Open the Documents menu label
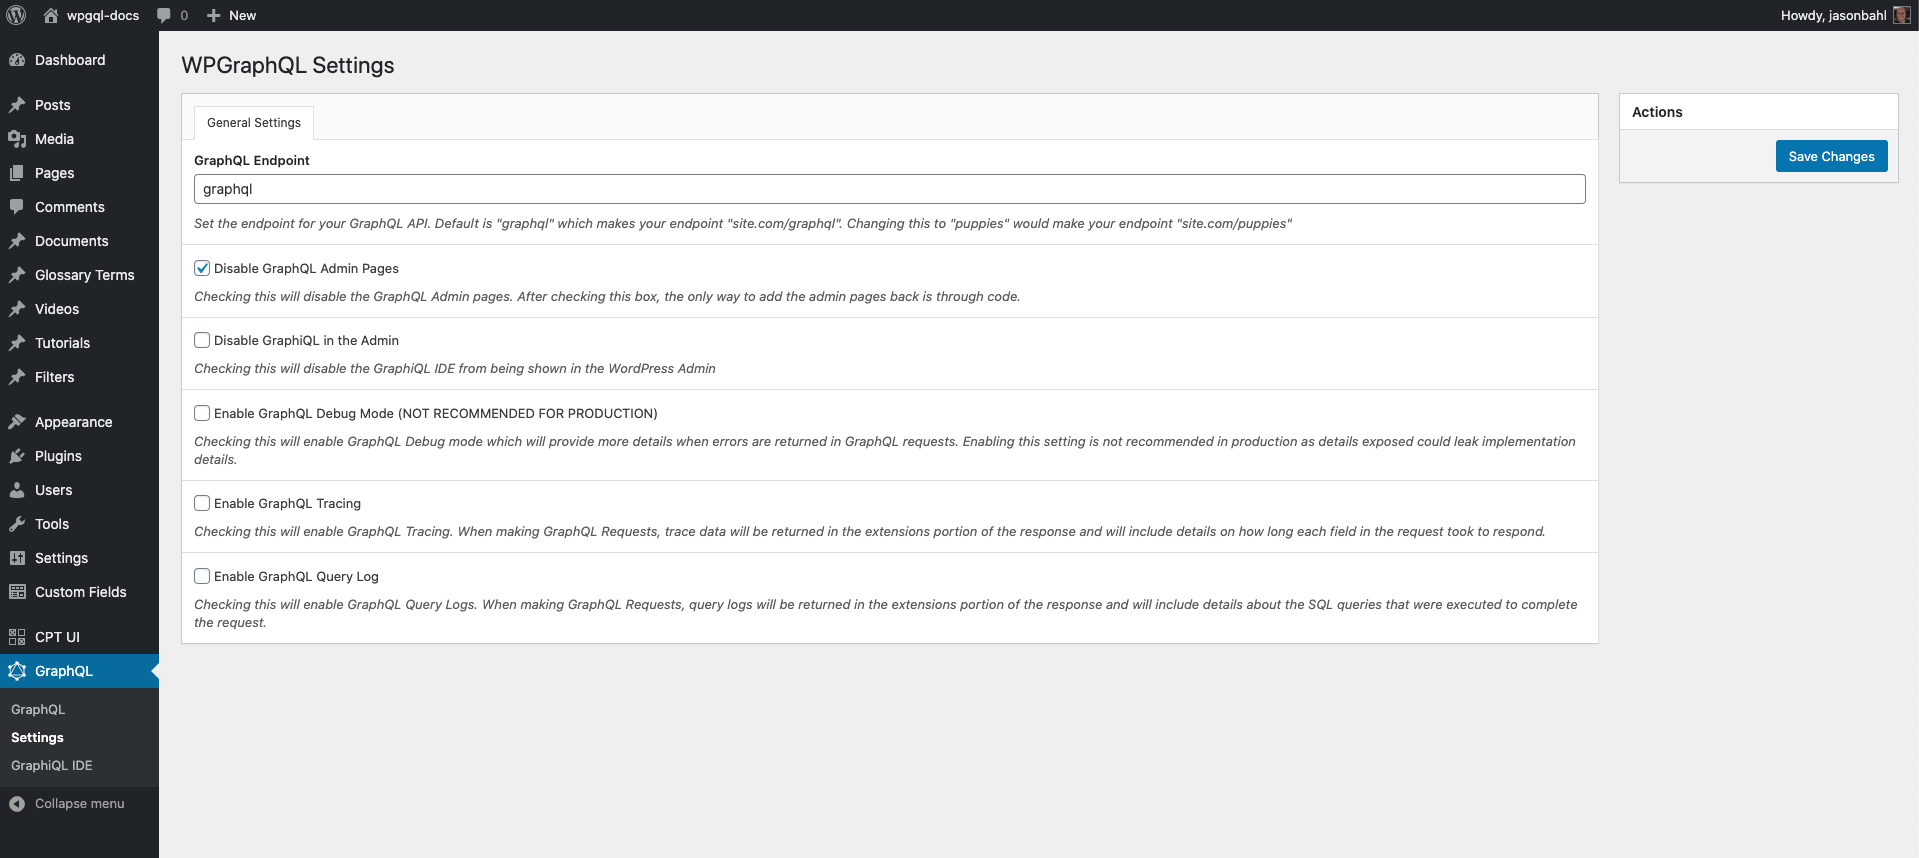The image size is (1919, 858). [x=72, y=241]
